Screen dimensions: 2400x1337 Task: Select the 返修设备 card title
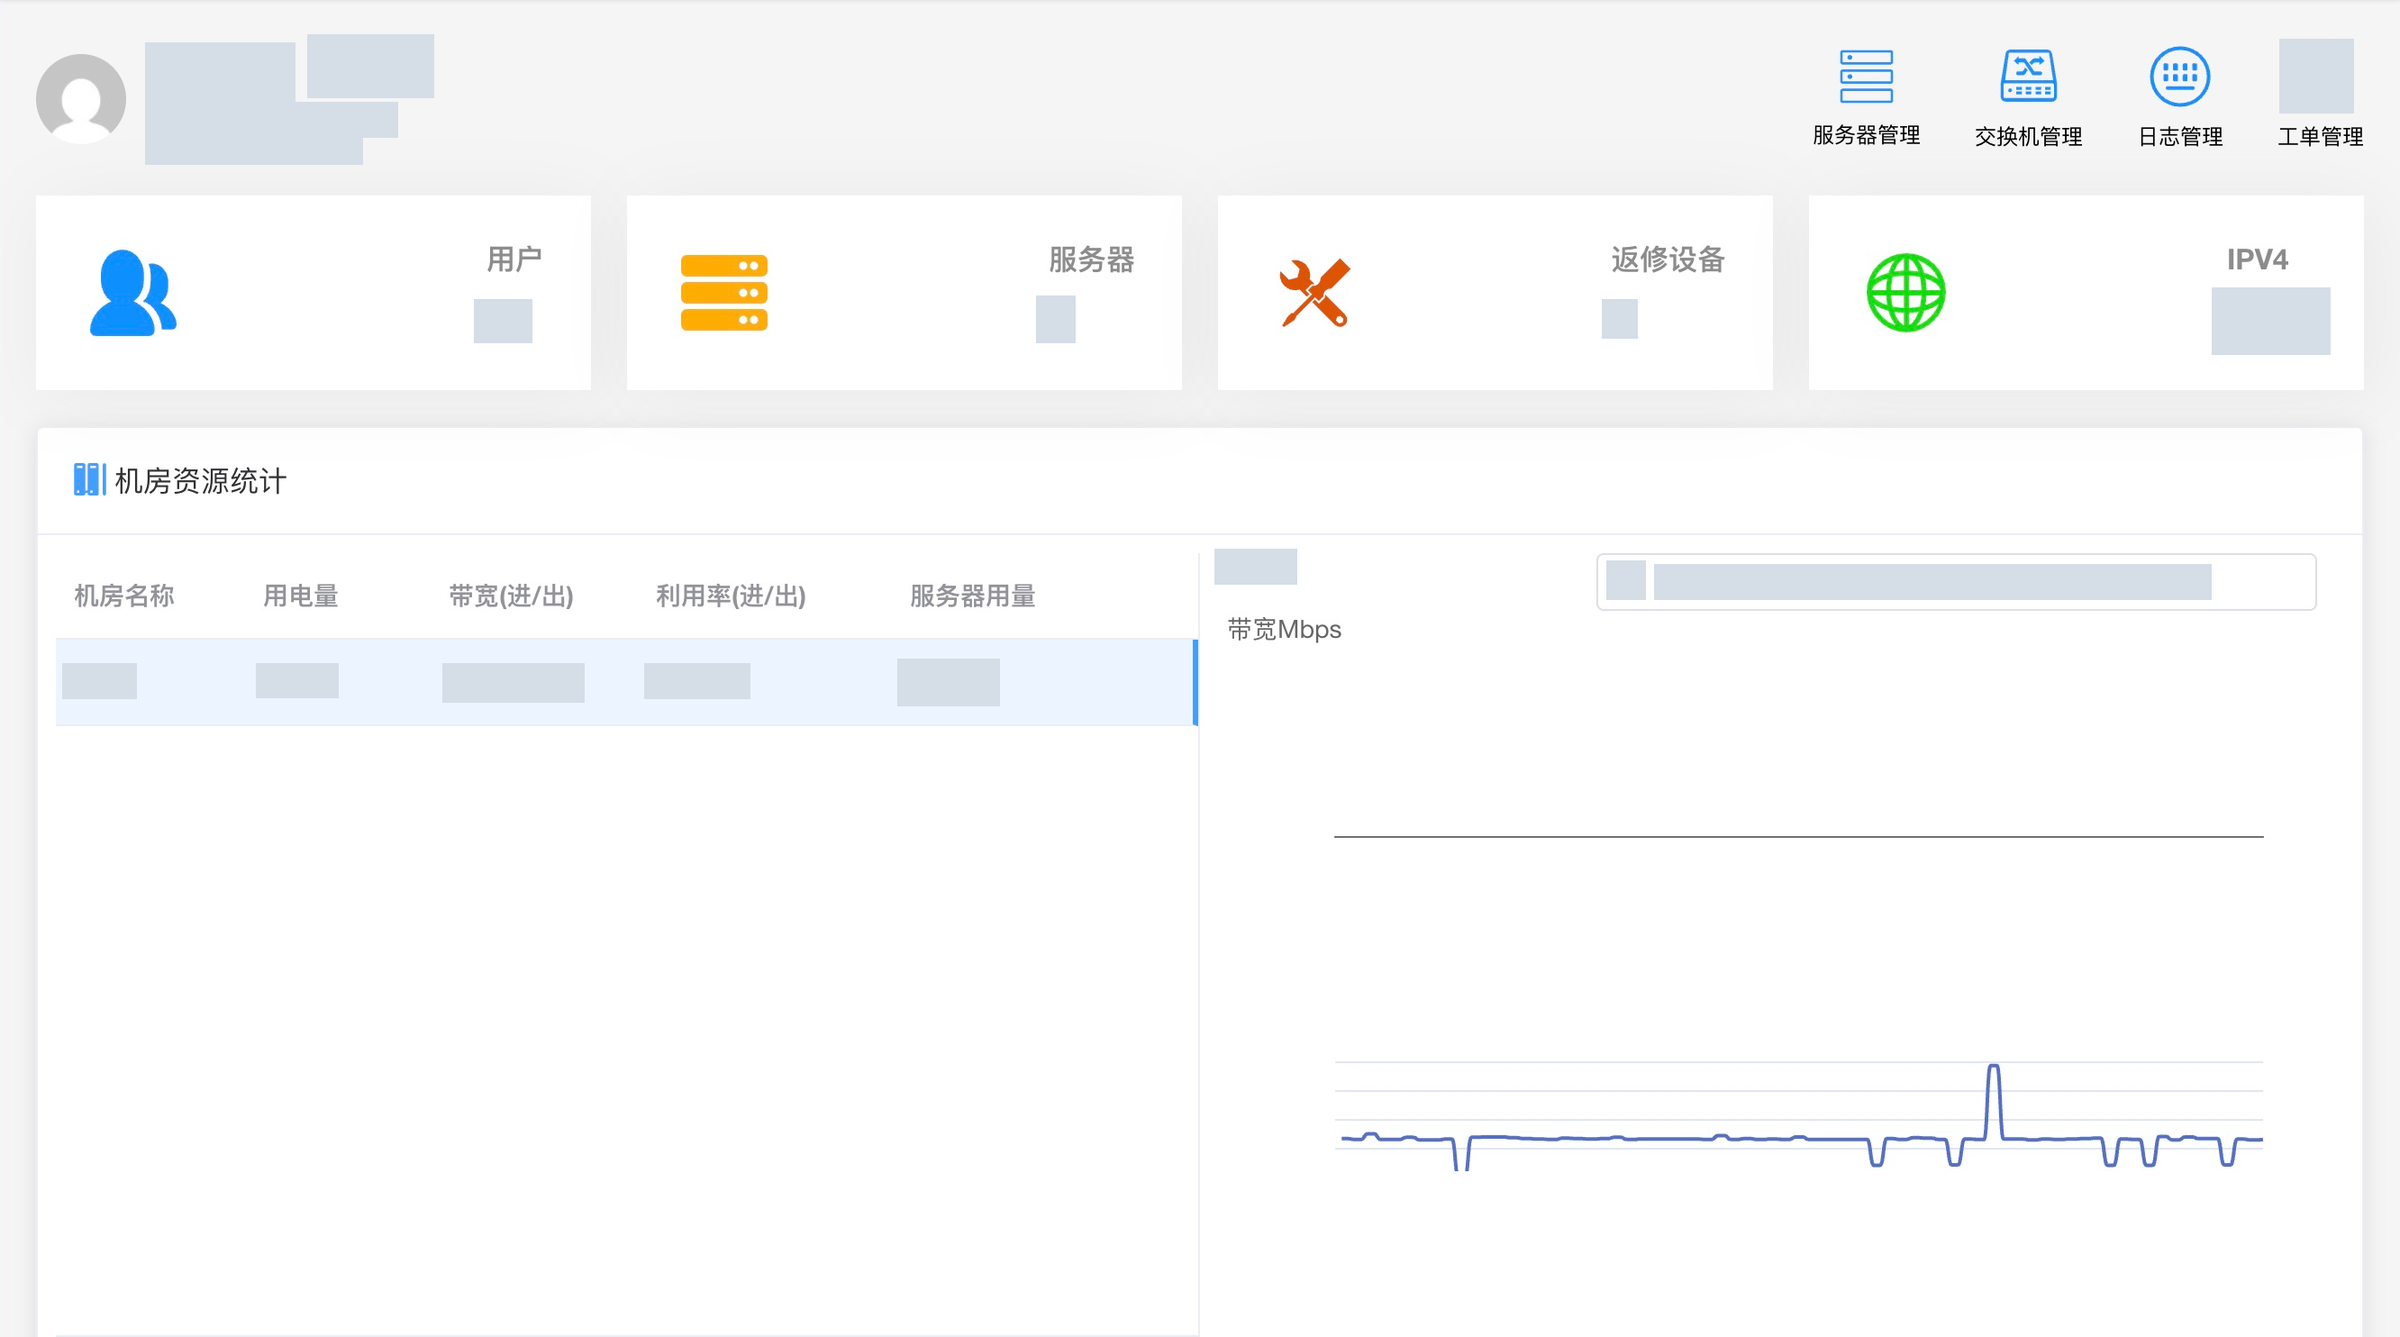coord(1668,260)
